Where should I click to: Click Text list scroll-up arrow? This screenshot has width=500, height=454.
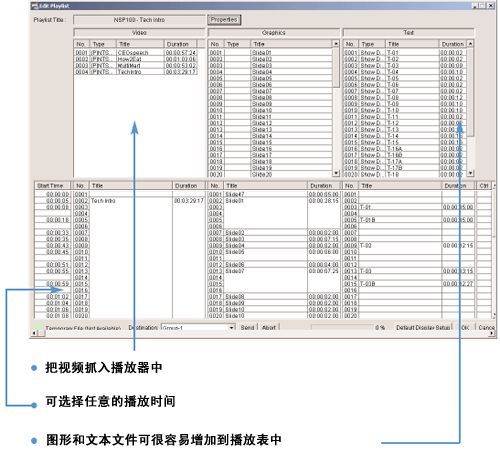pos(470,44)
